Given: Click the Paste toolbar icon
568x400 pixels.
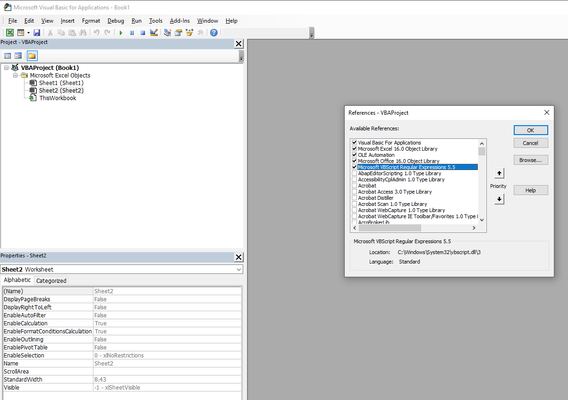Looking at the screenshot, I should (x=72, y=33).
